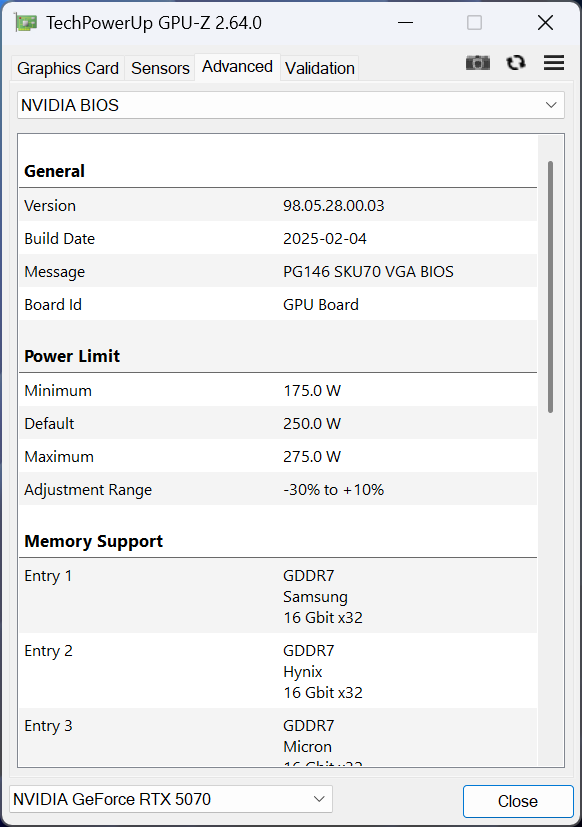Select the Default power limit value
The width and height of the screenshot is (582, 827).
pos(312,423)
